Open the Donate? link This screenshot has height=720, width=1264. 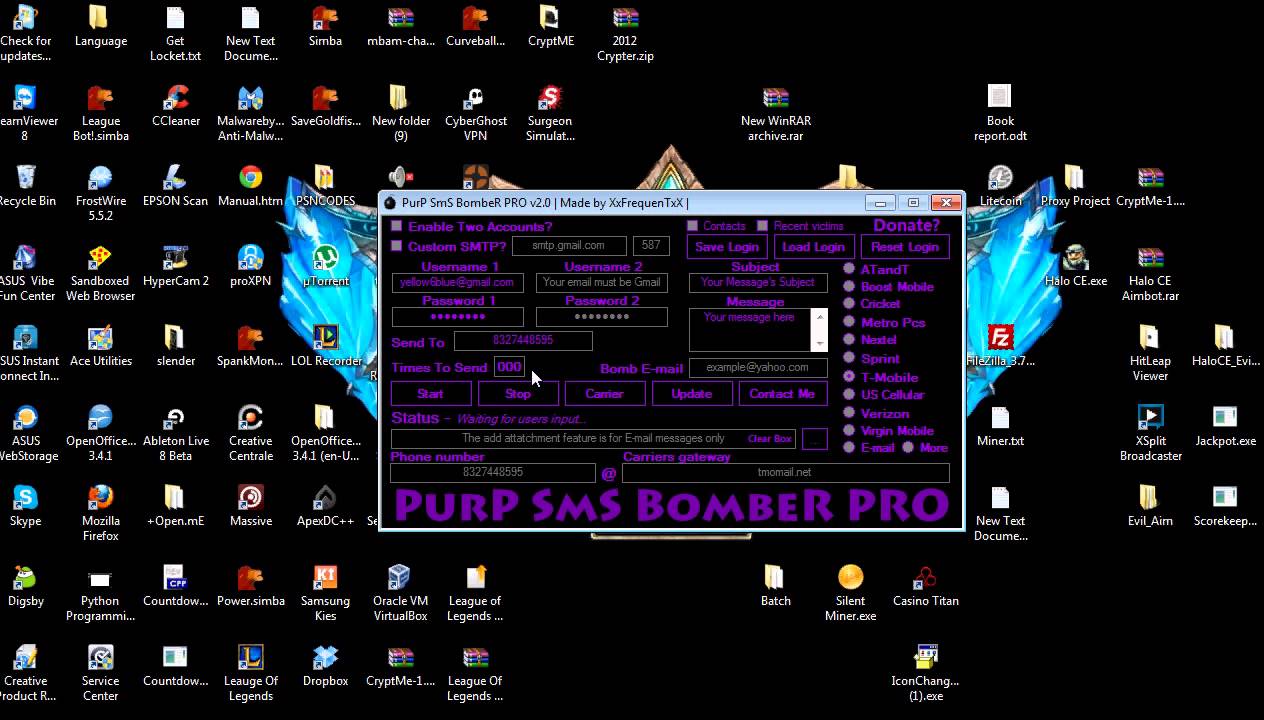[907, 225]
